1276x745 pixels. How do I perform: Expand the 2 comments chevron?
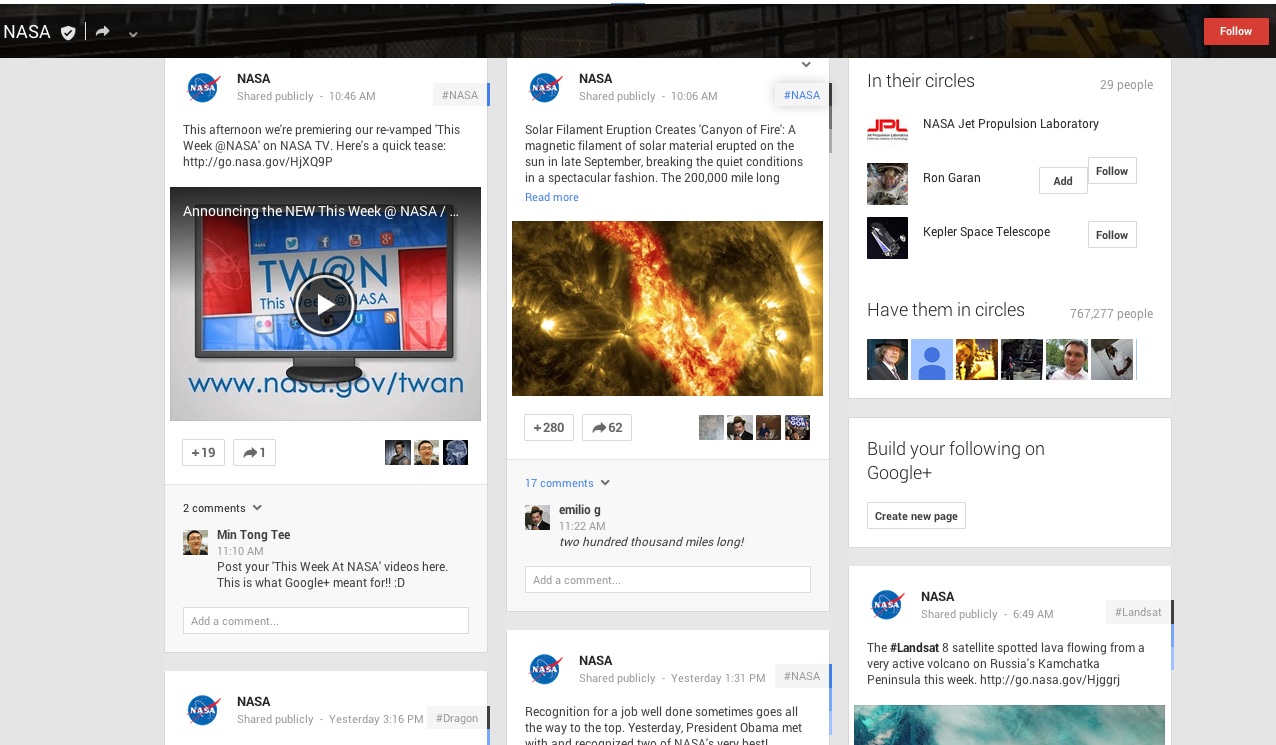pos(257,508)
